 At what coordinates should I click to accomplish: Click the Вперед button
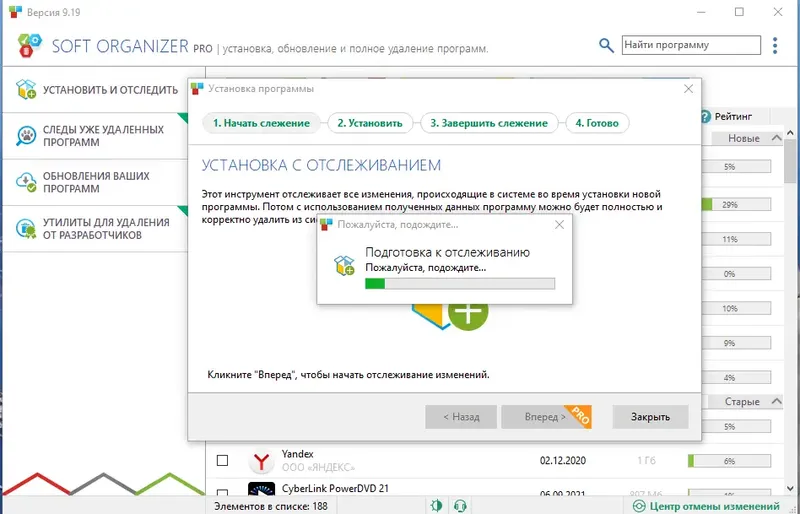[x=546, y=417]
